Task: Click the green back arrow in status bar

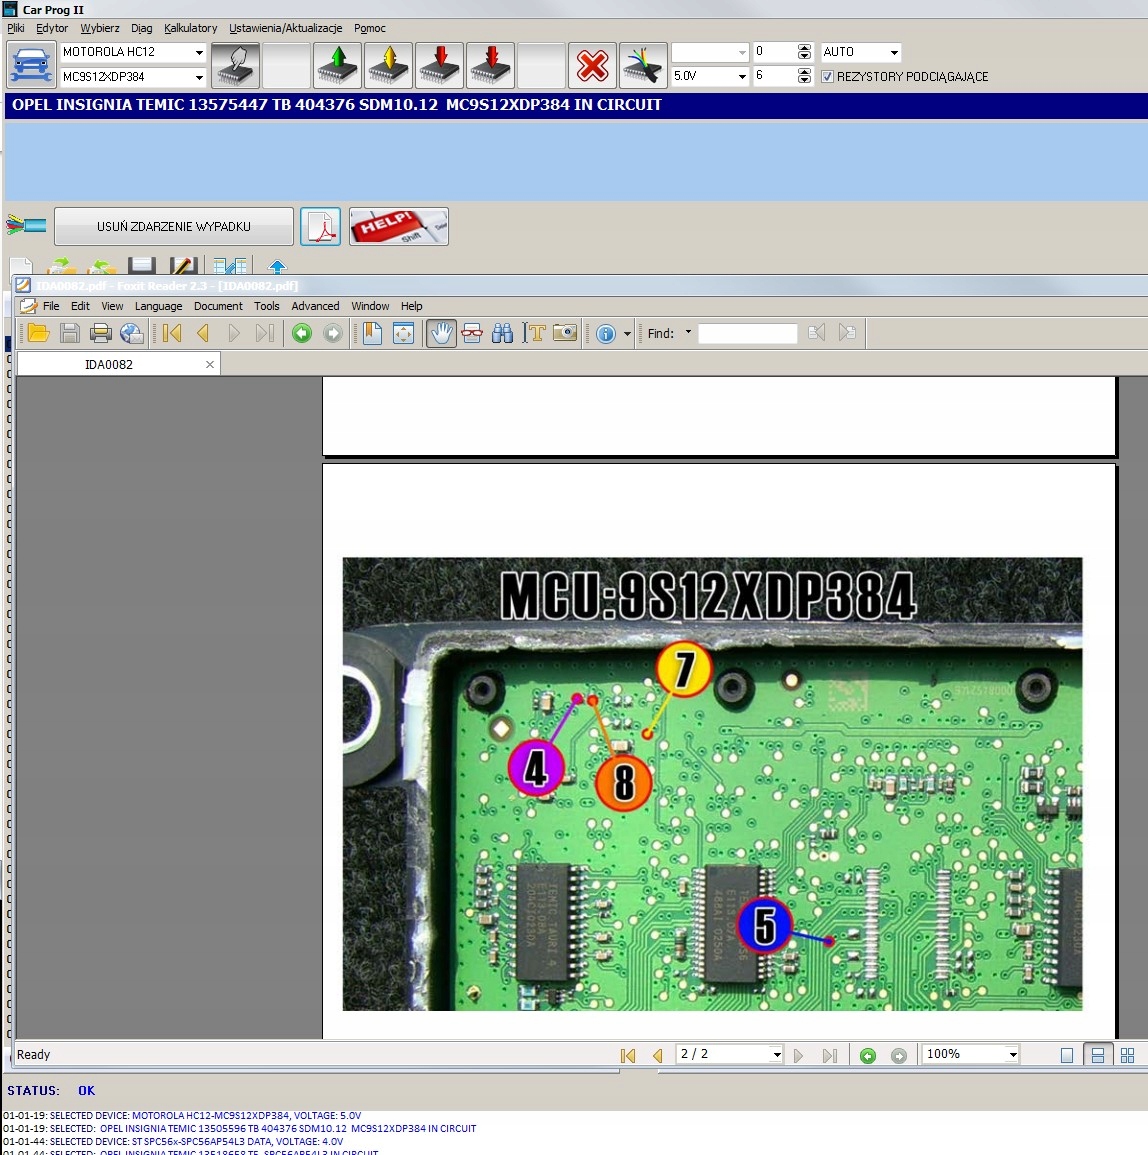Action: (x=868, y=1056)
